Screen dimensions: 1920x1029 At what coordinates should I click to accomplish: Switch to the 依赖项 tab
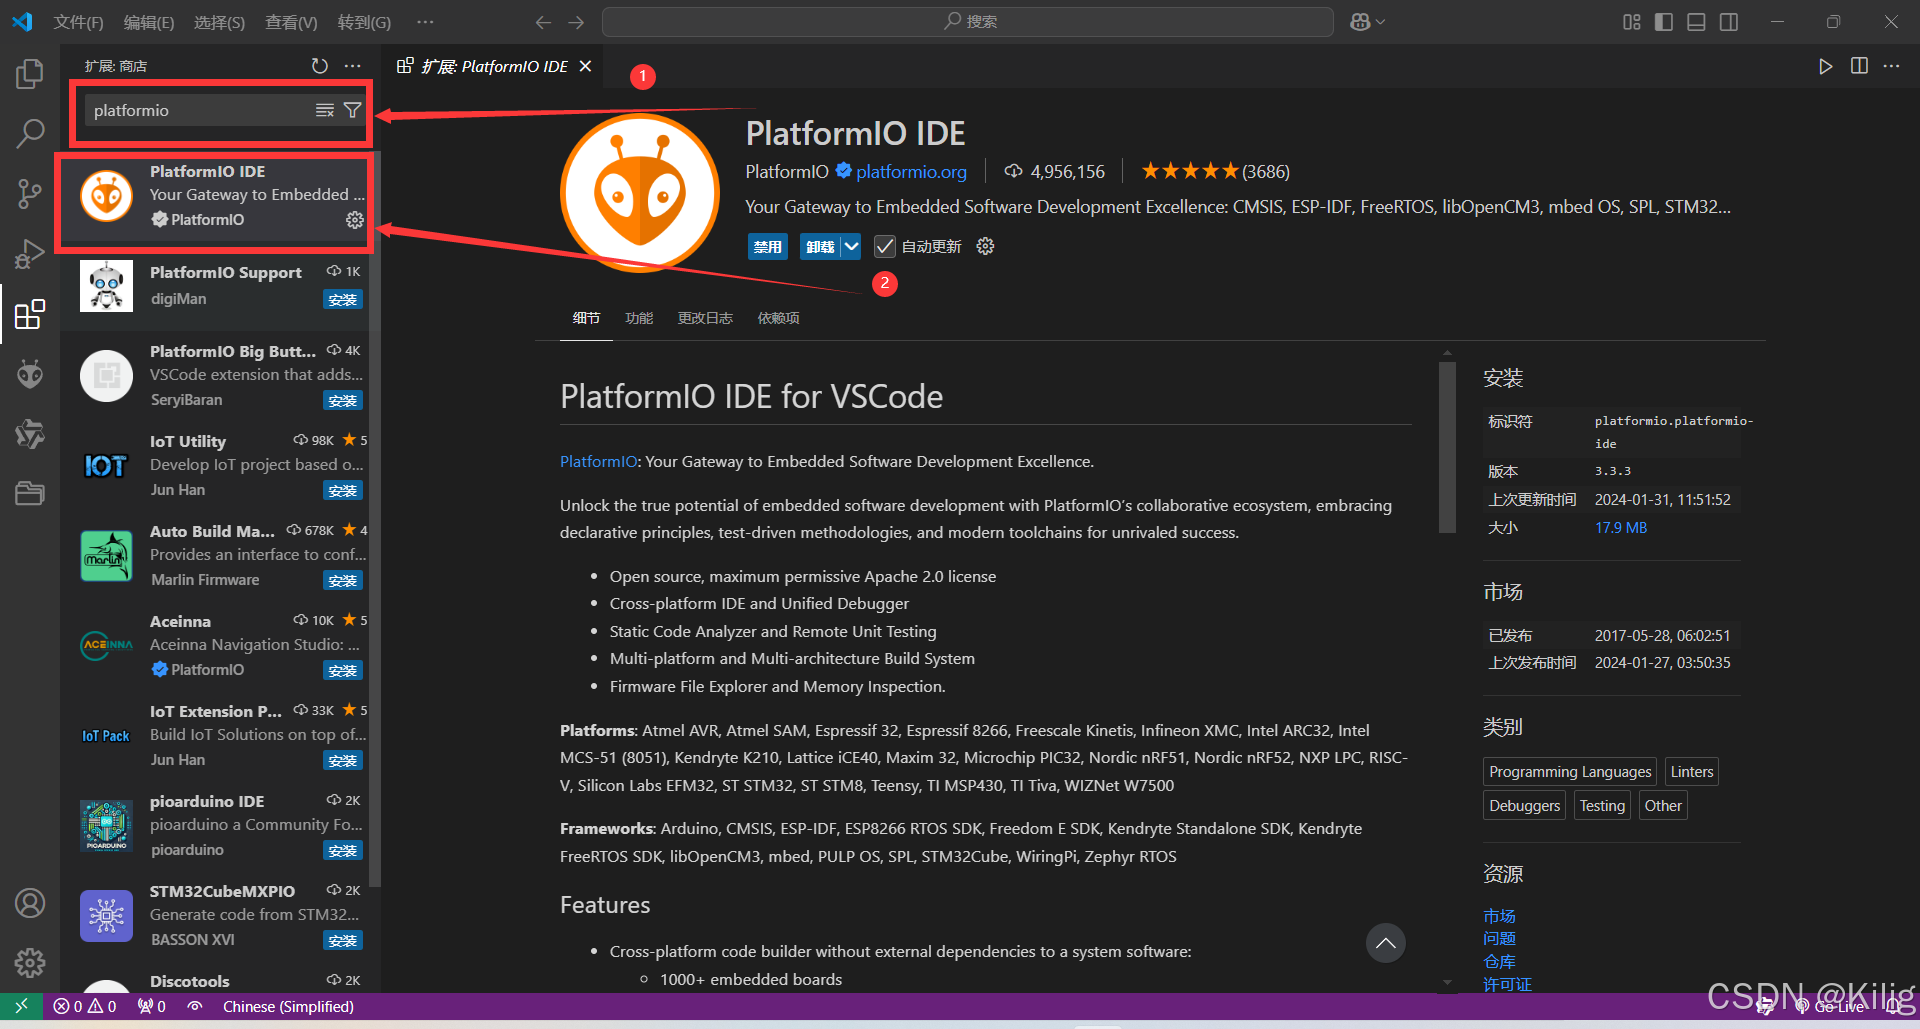click(x=778, y=318)
